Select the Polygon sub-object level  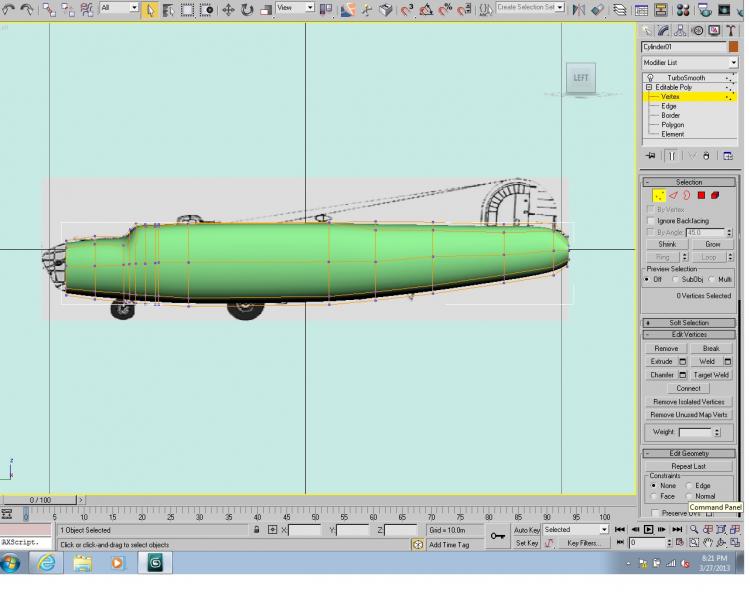[x=673, y=125]
